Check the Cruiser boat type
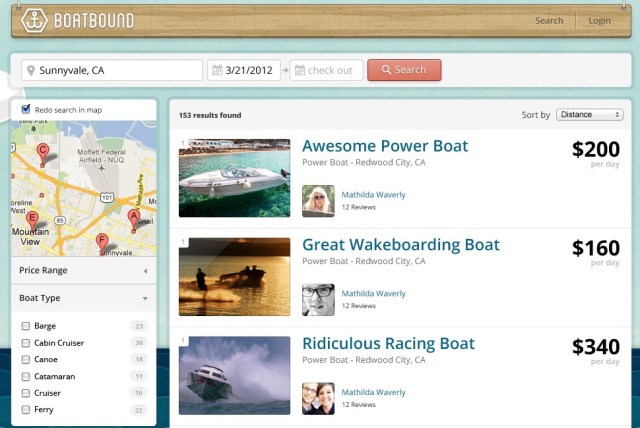This screenshot has width=640, height=428. 26,393
